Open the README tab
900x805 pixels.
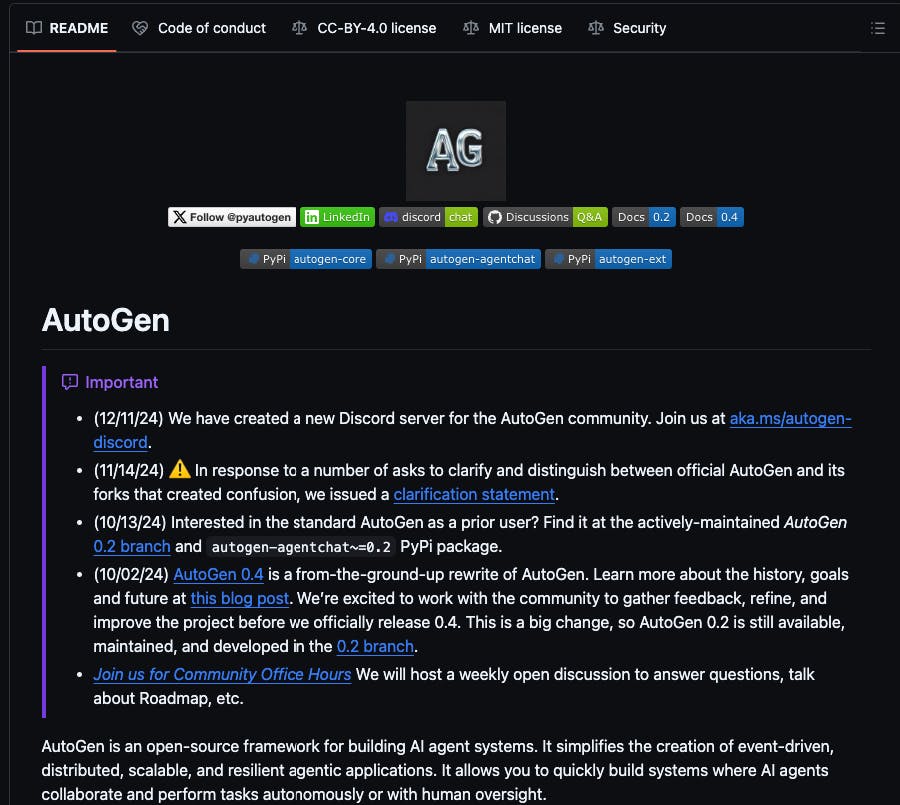coord(67,28)
